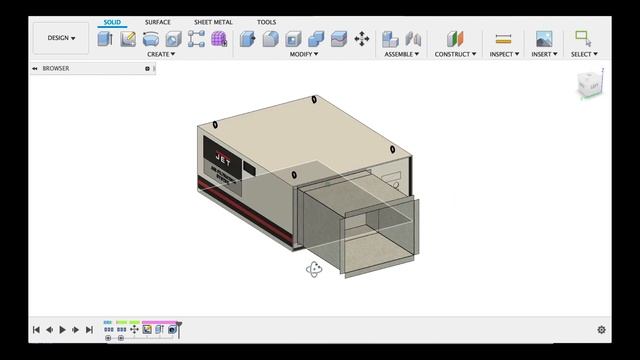Collapse the Browser panel with double arrows
The width and height of the screenshot is (640, 360).
[35, 69]
